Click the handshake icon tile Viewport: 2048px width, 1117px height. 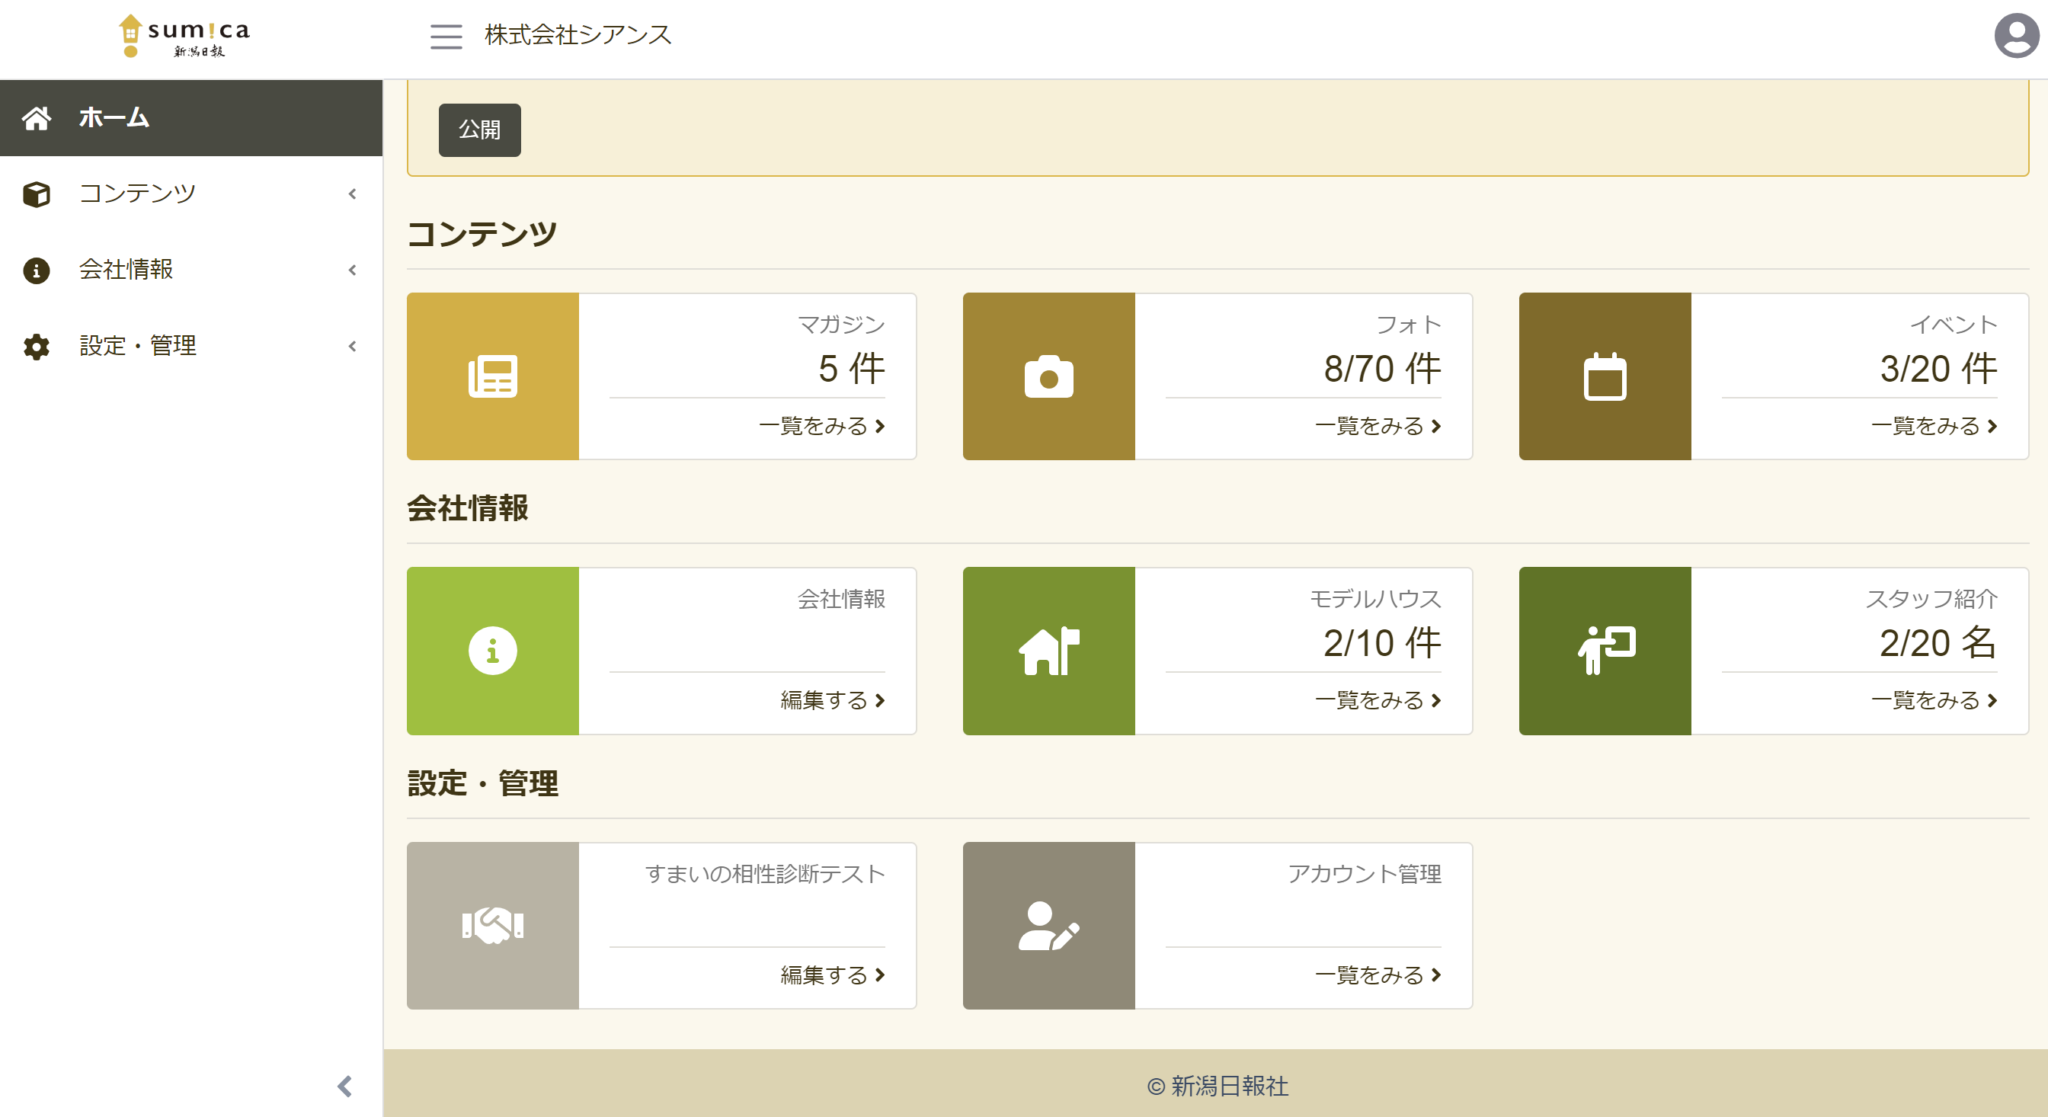pyautogui.click(x=493, y=925)
